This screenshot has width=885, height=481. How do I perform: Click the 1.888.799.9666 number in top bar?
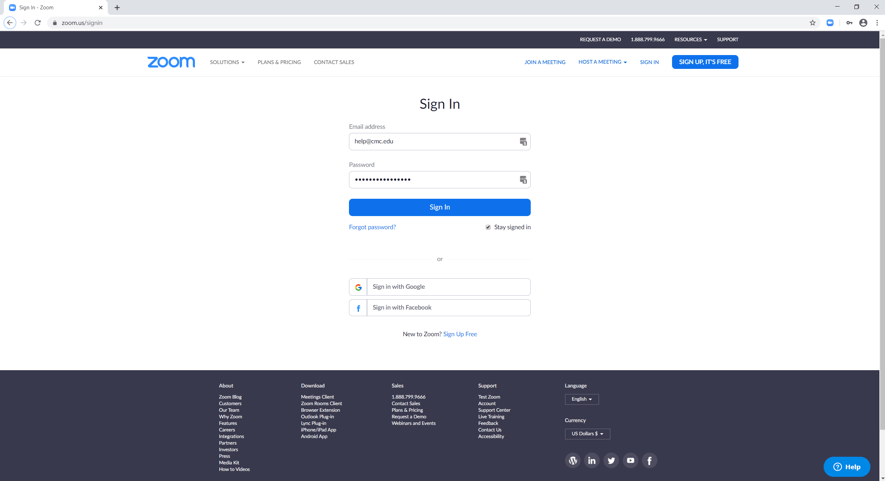point(647,40)
